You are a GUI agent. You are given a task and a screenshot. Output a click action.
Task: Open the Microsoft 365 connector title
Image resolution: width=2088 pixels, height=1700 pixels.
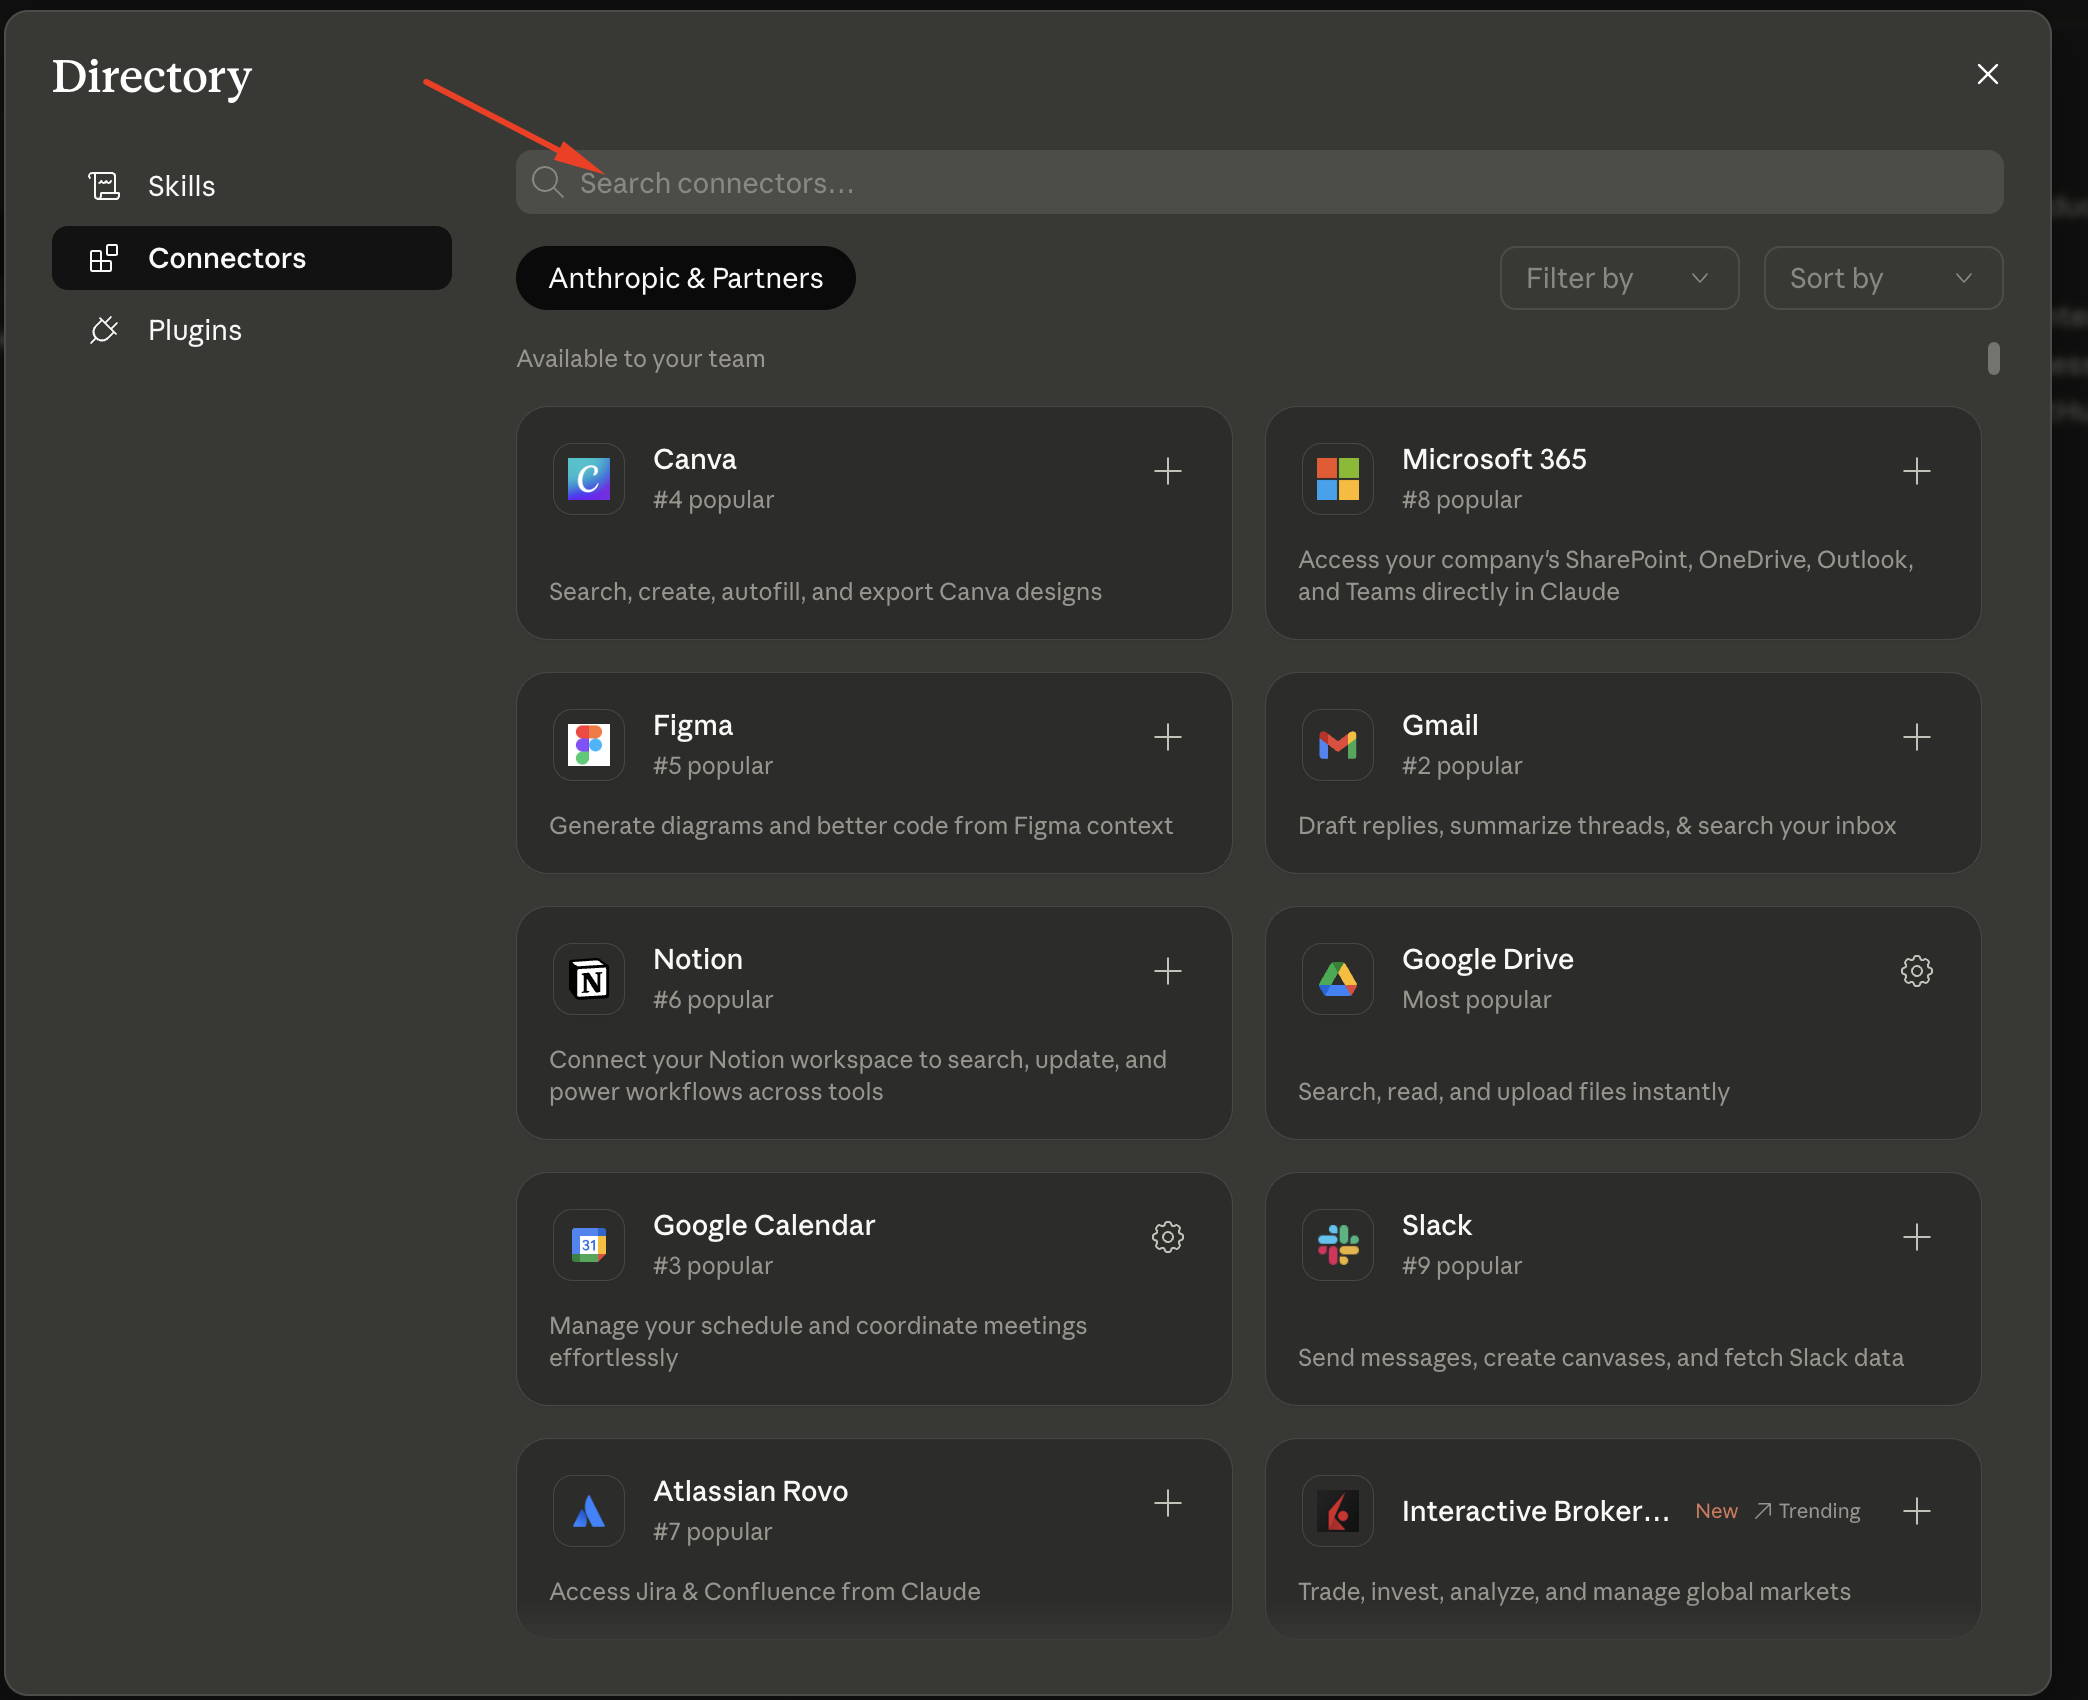[x=1494, y=459]
